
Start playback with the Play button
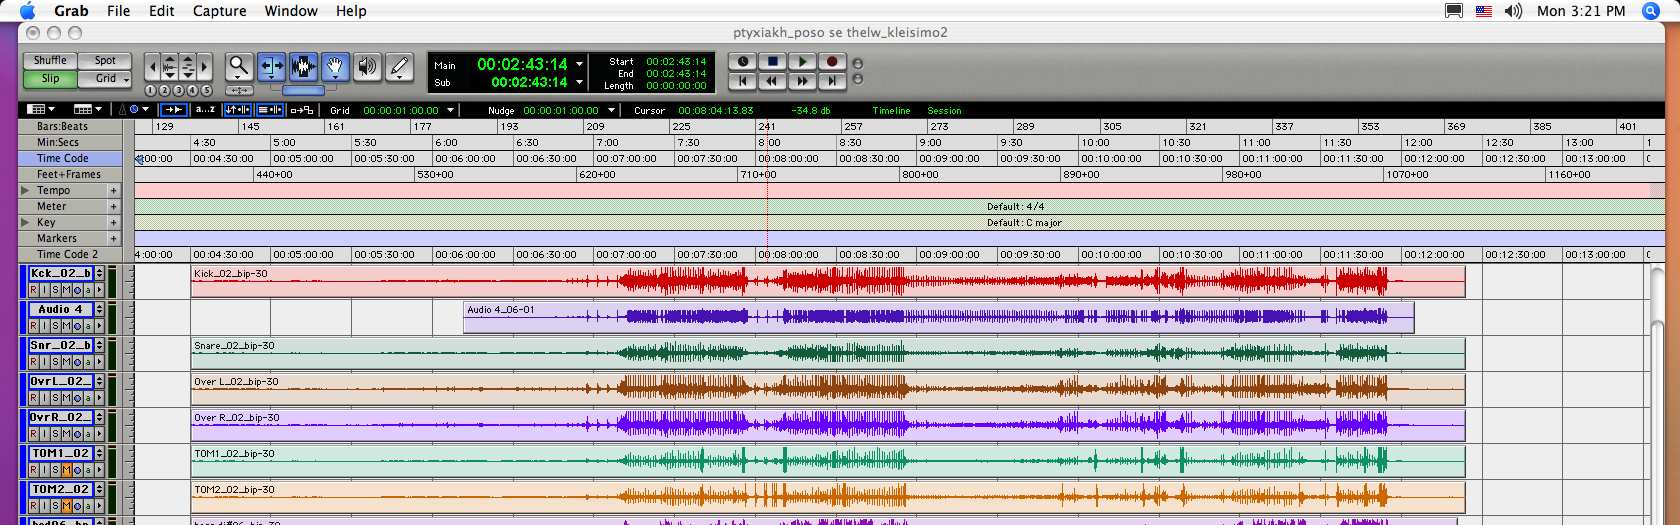pyautogui.click(x=802, y=61)
